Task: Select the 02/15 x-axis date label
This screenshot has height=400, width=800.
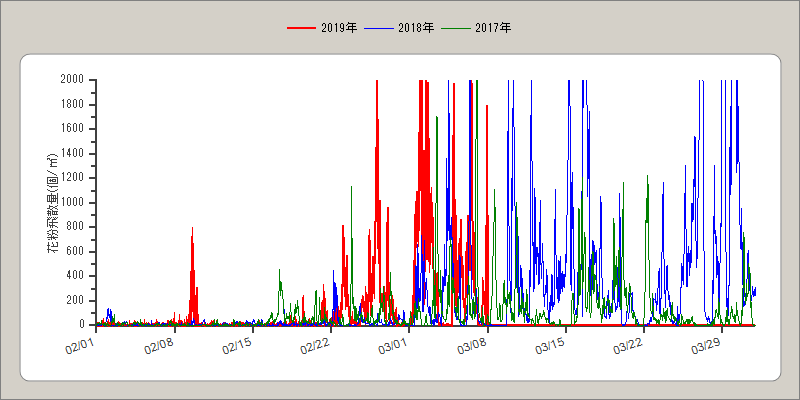Action: [237, 346]
